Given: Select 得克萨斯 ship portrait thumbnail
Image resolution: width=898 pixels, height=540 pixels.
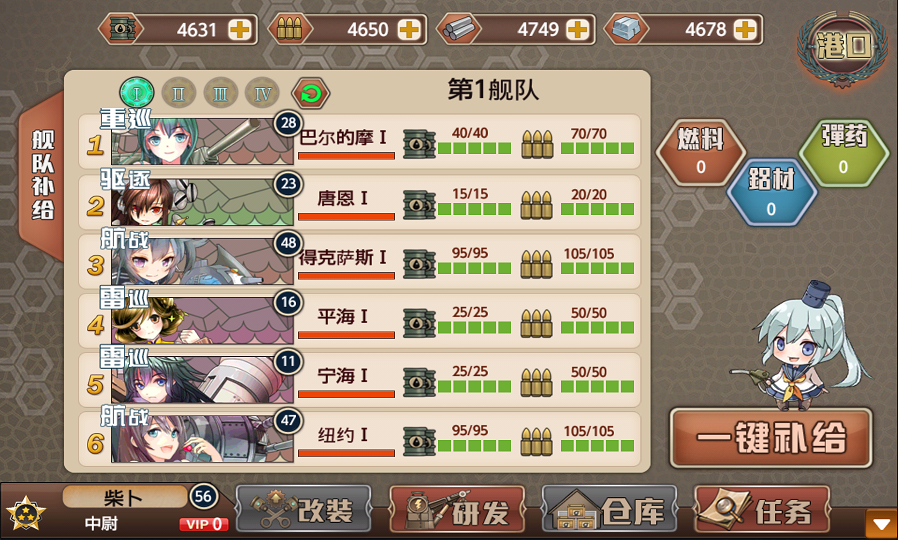Looking at the screenshot, I should point(202,262).
